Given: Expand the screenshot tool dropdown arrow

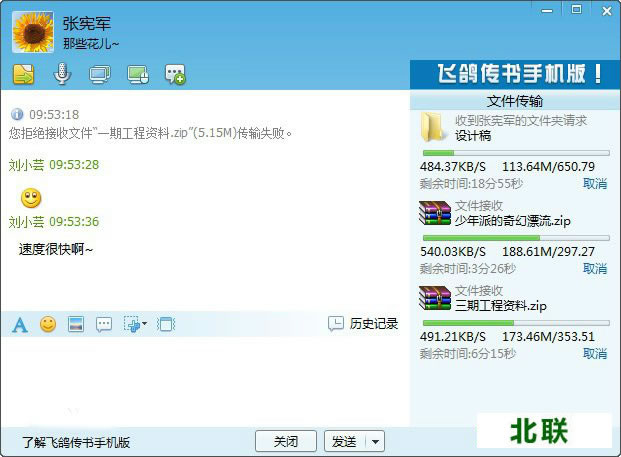Looking at the screenshot, I should point(145,324).
